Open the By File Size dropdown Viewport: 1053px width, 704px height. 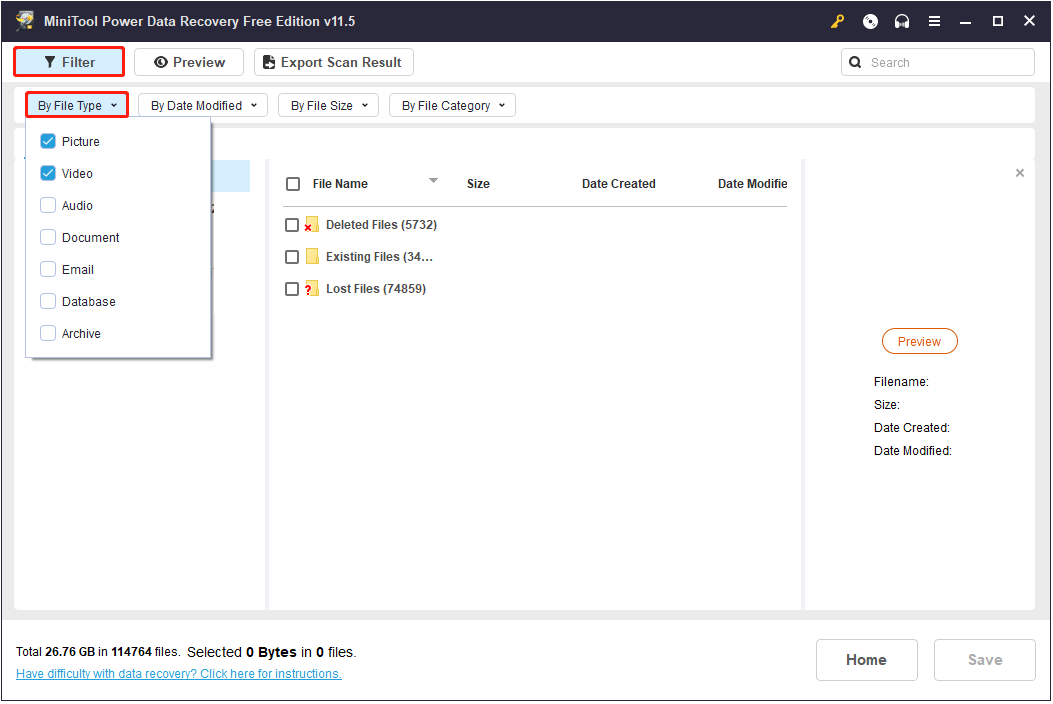(x=328, y=105)
